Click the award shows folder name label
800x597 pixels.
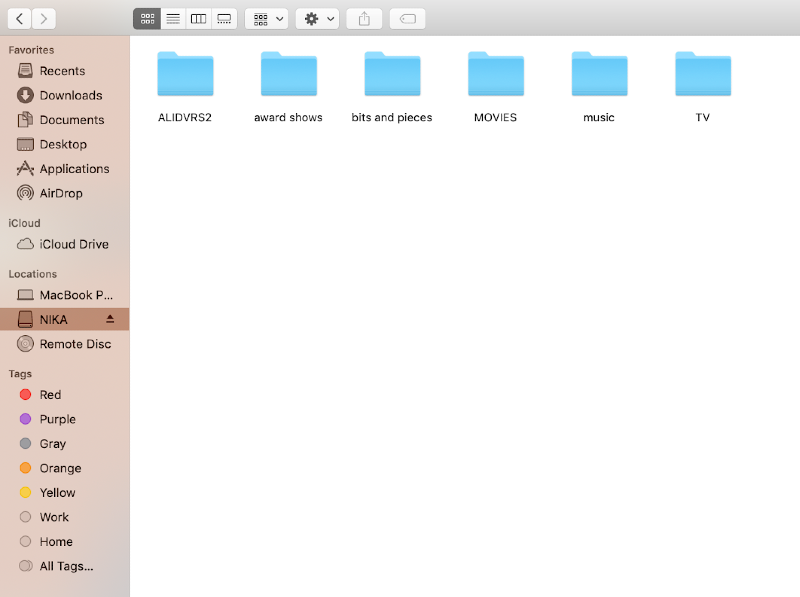click(x=288, y=118)
